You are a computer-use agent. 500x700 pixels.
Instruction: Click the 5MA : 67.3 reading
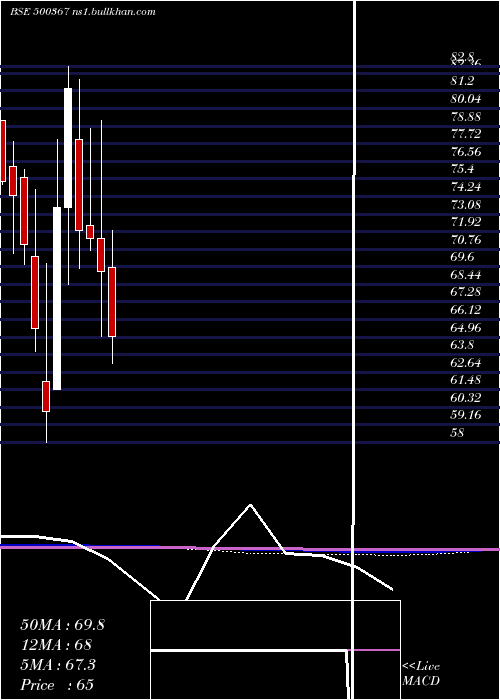[x=58, y=665]
